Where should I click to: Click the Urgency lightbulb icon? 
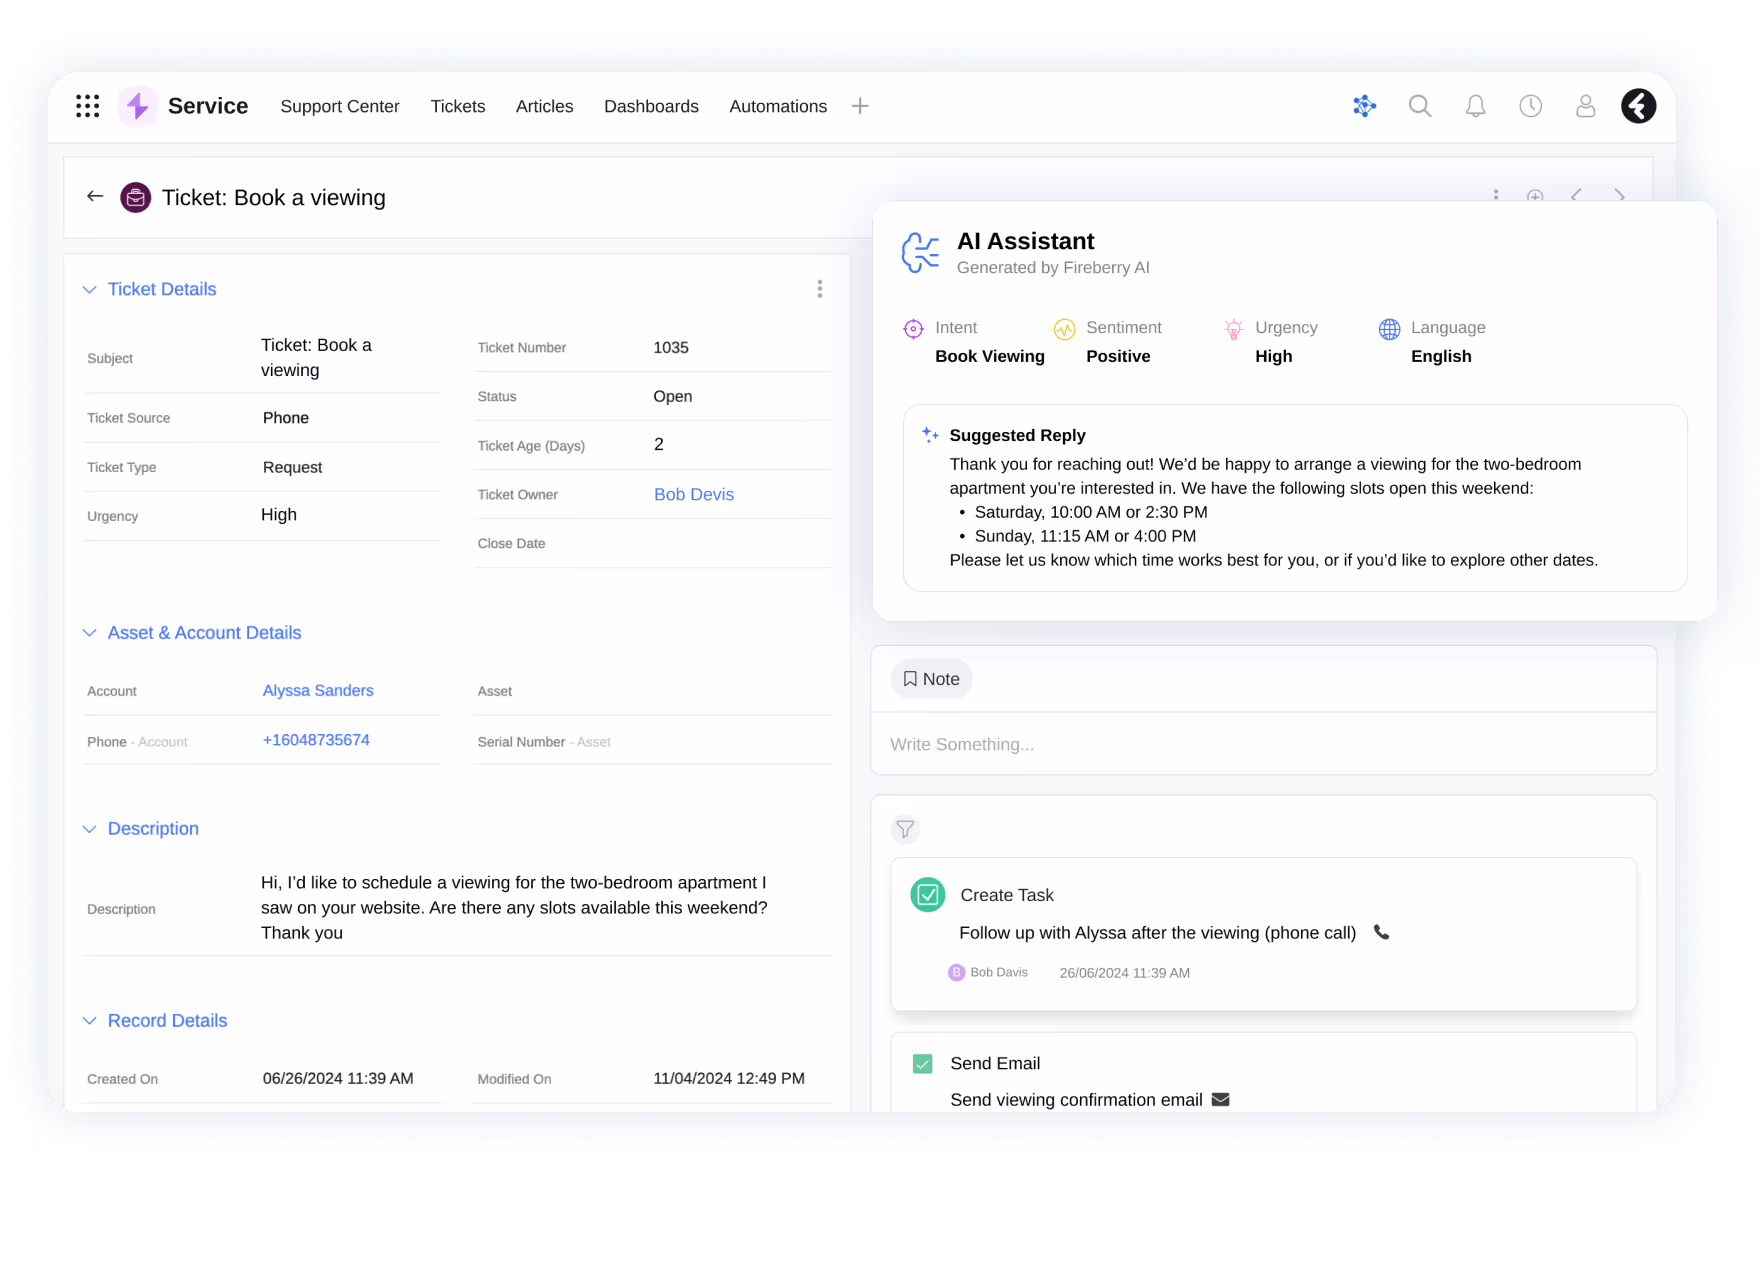tap(1234, 329)
